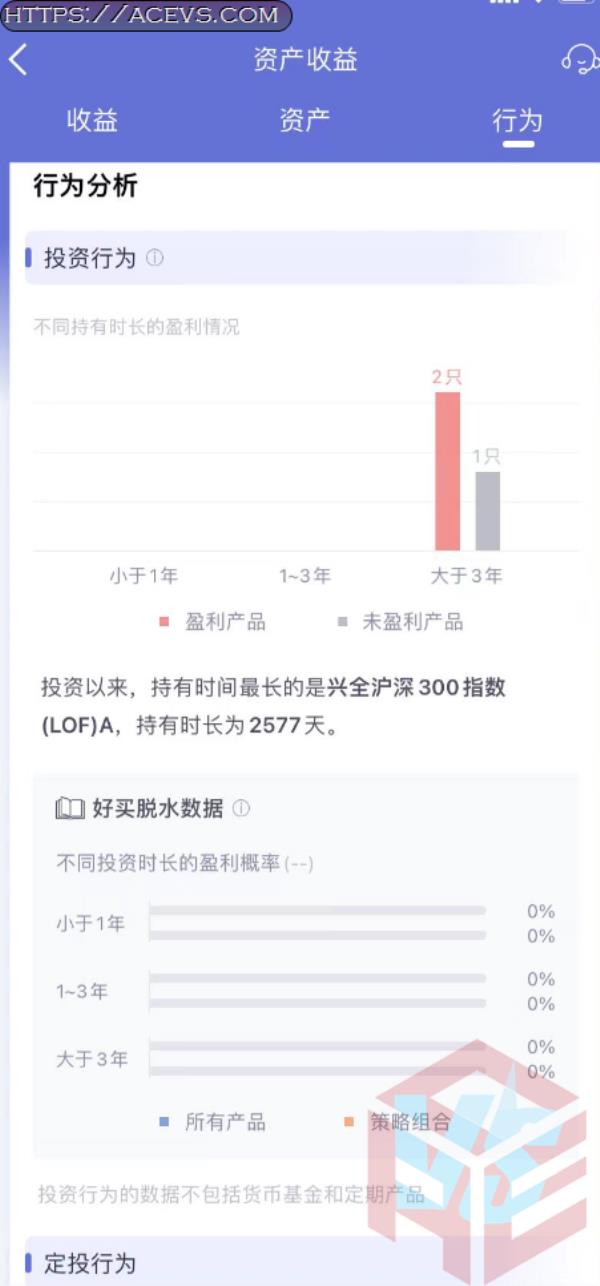Tap the pink 2只 profit bar
The height and width of the screenshot is (1286, 600).
[x=448, y=471]
